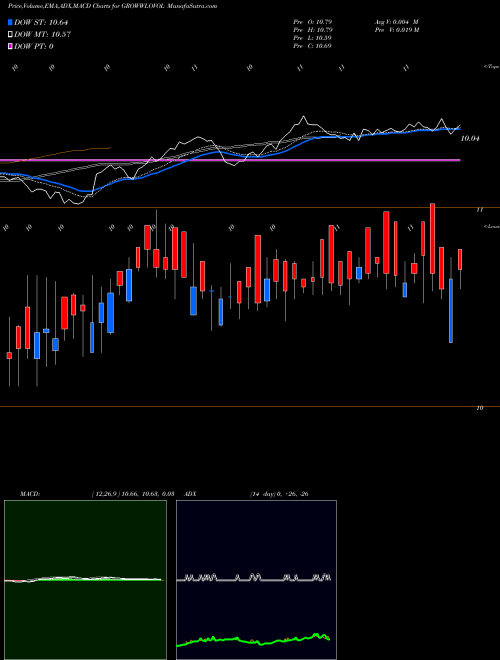Click the 'Avg V: 0.004 M' volume text
This screenshot has height=660, width=500.
[x=396, y=22]
